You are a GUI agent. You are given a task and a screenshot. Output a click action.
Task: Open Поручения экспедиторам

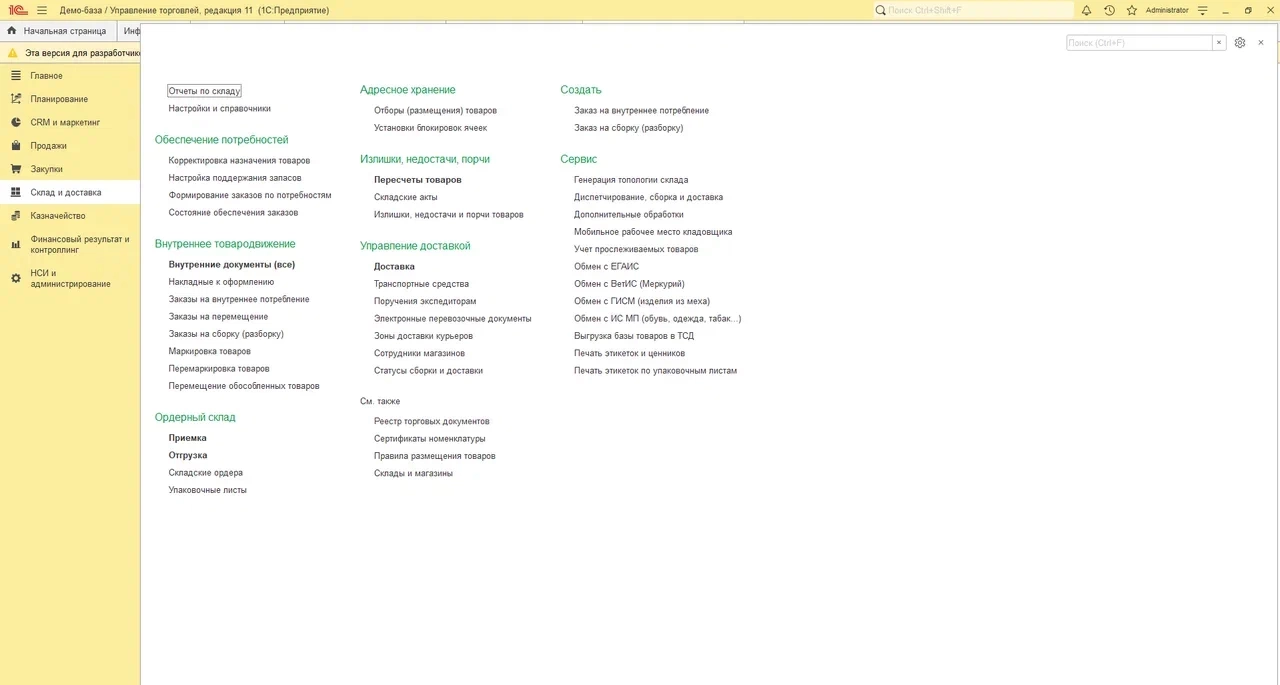425,301
